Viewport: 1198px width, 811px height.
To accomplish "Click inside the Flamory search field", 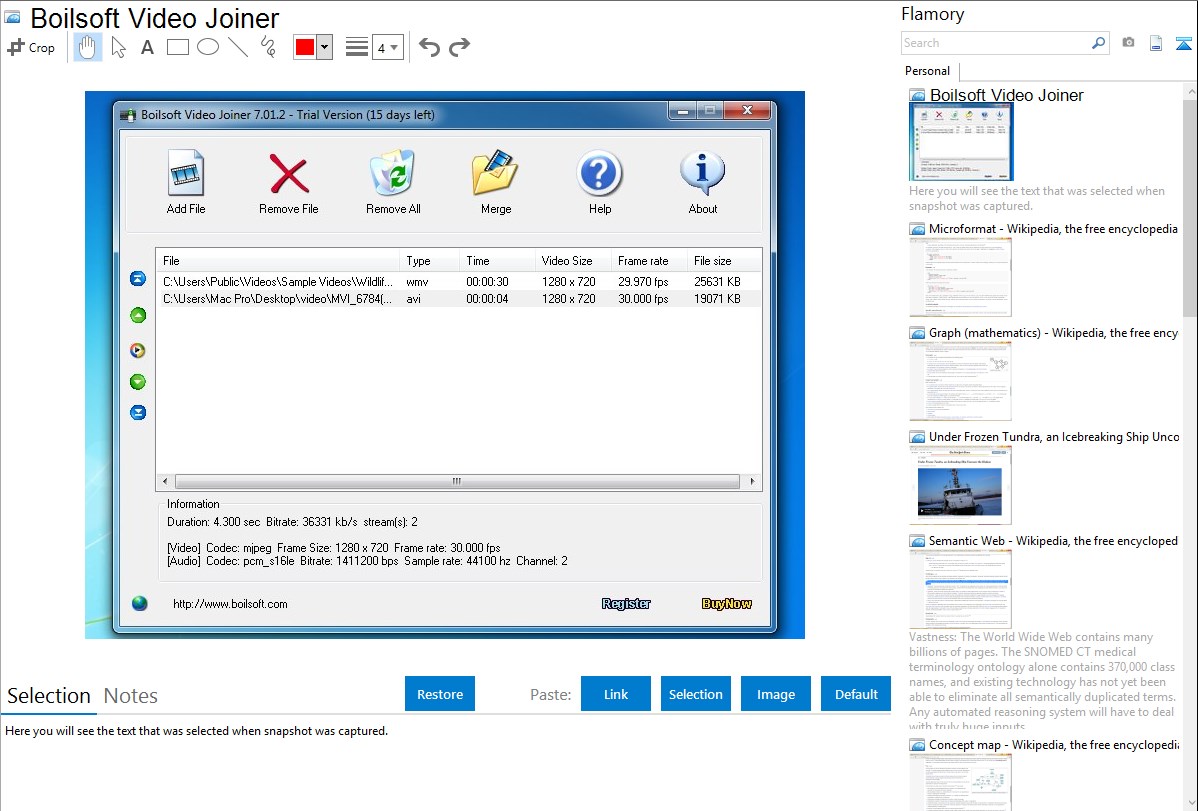I will click(995, 43).
